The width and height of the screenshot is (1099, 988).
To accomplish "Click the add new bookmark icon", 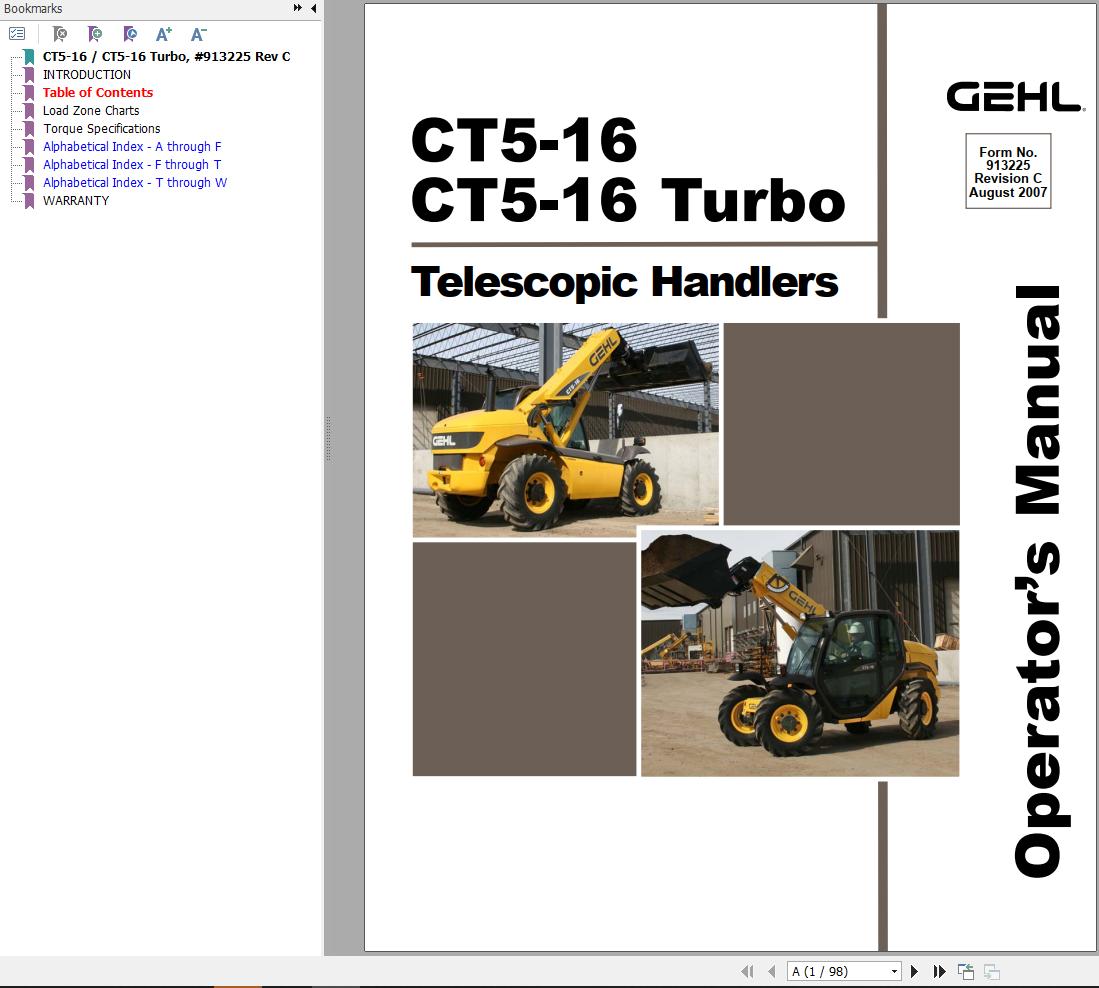I will 96,33.
